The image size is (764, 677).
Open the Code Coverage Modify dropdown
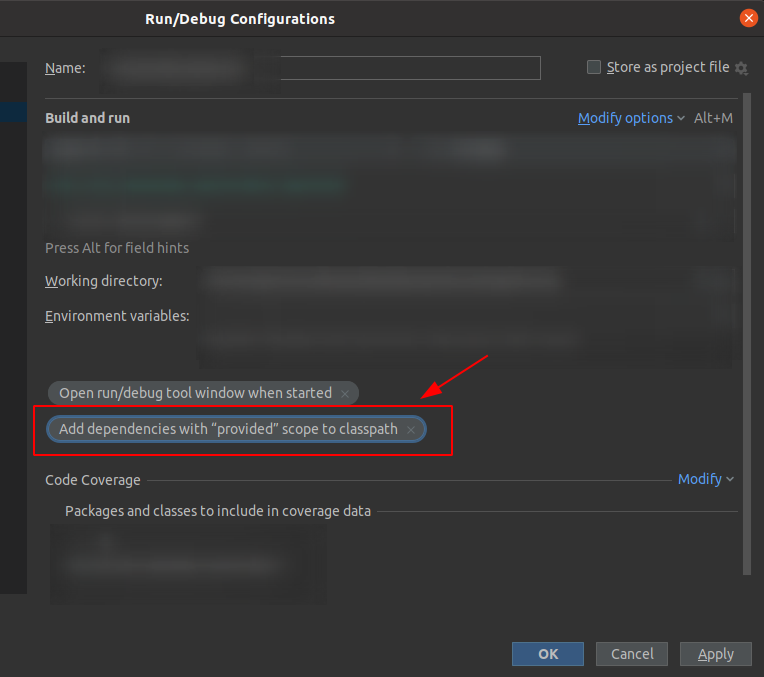706,480
